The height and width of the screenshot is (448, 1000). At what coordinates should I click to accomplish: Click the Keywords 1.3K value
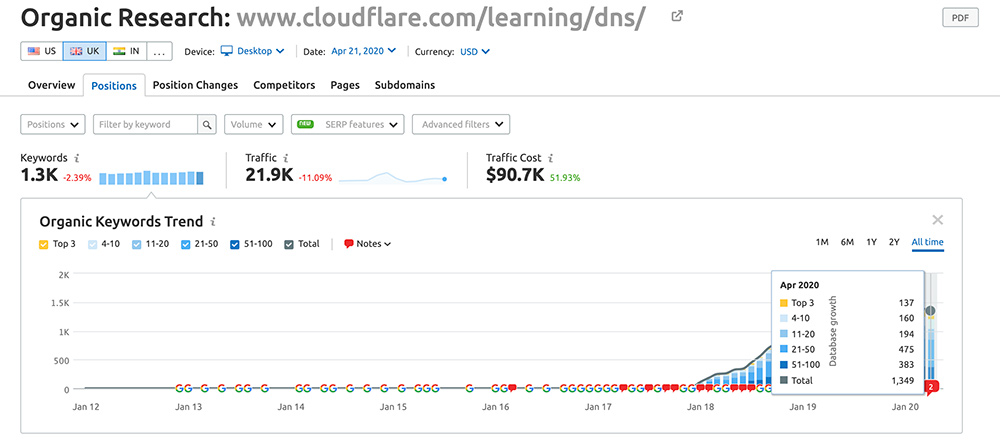40,175
